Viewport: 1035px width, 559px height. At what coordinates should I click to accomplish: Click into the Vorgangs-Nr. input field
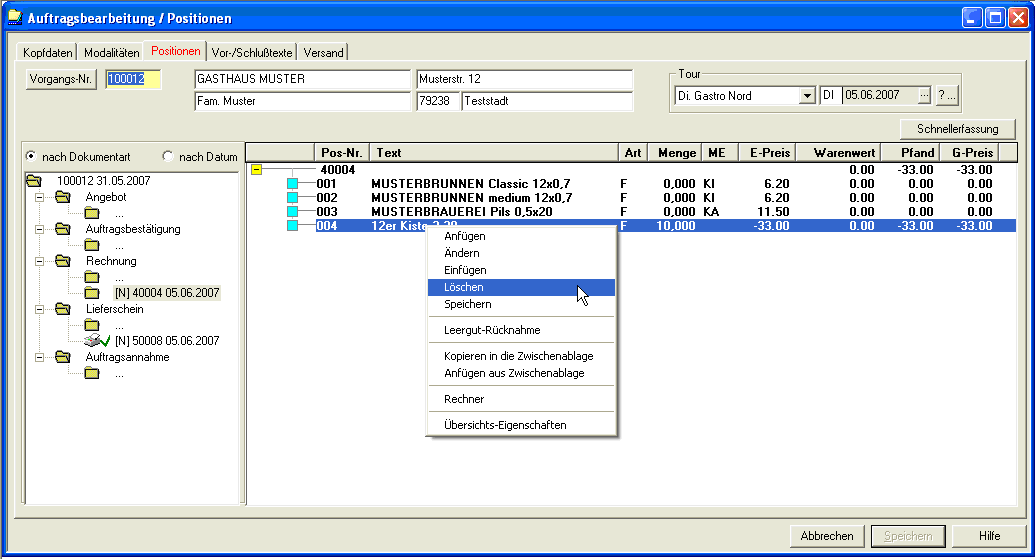point(133,80)
